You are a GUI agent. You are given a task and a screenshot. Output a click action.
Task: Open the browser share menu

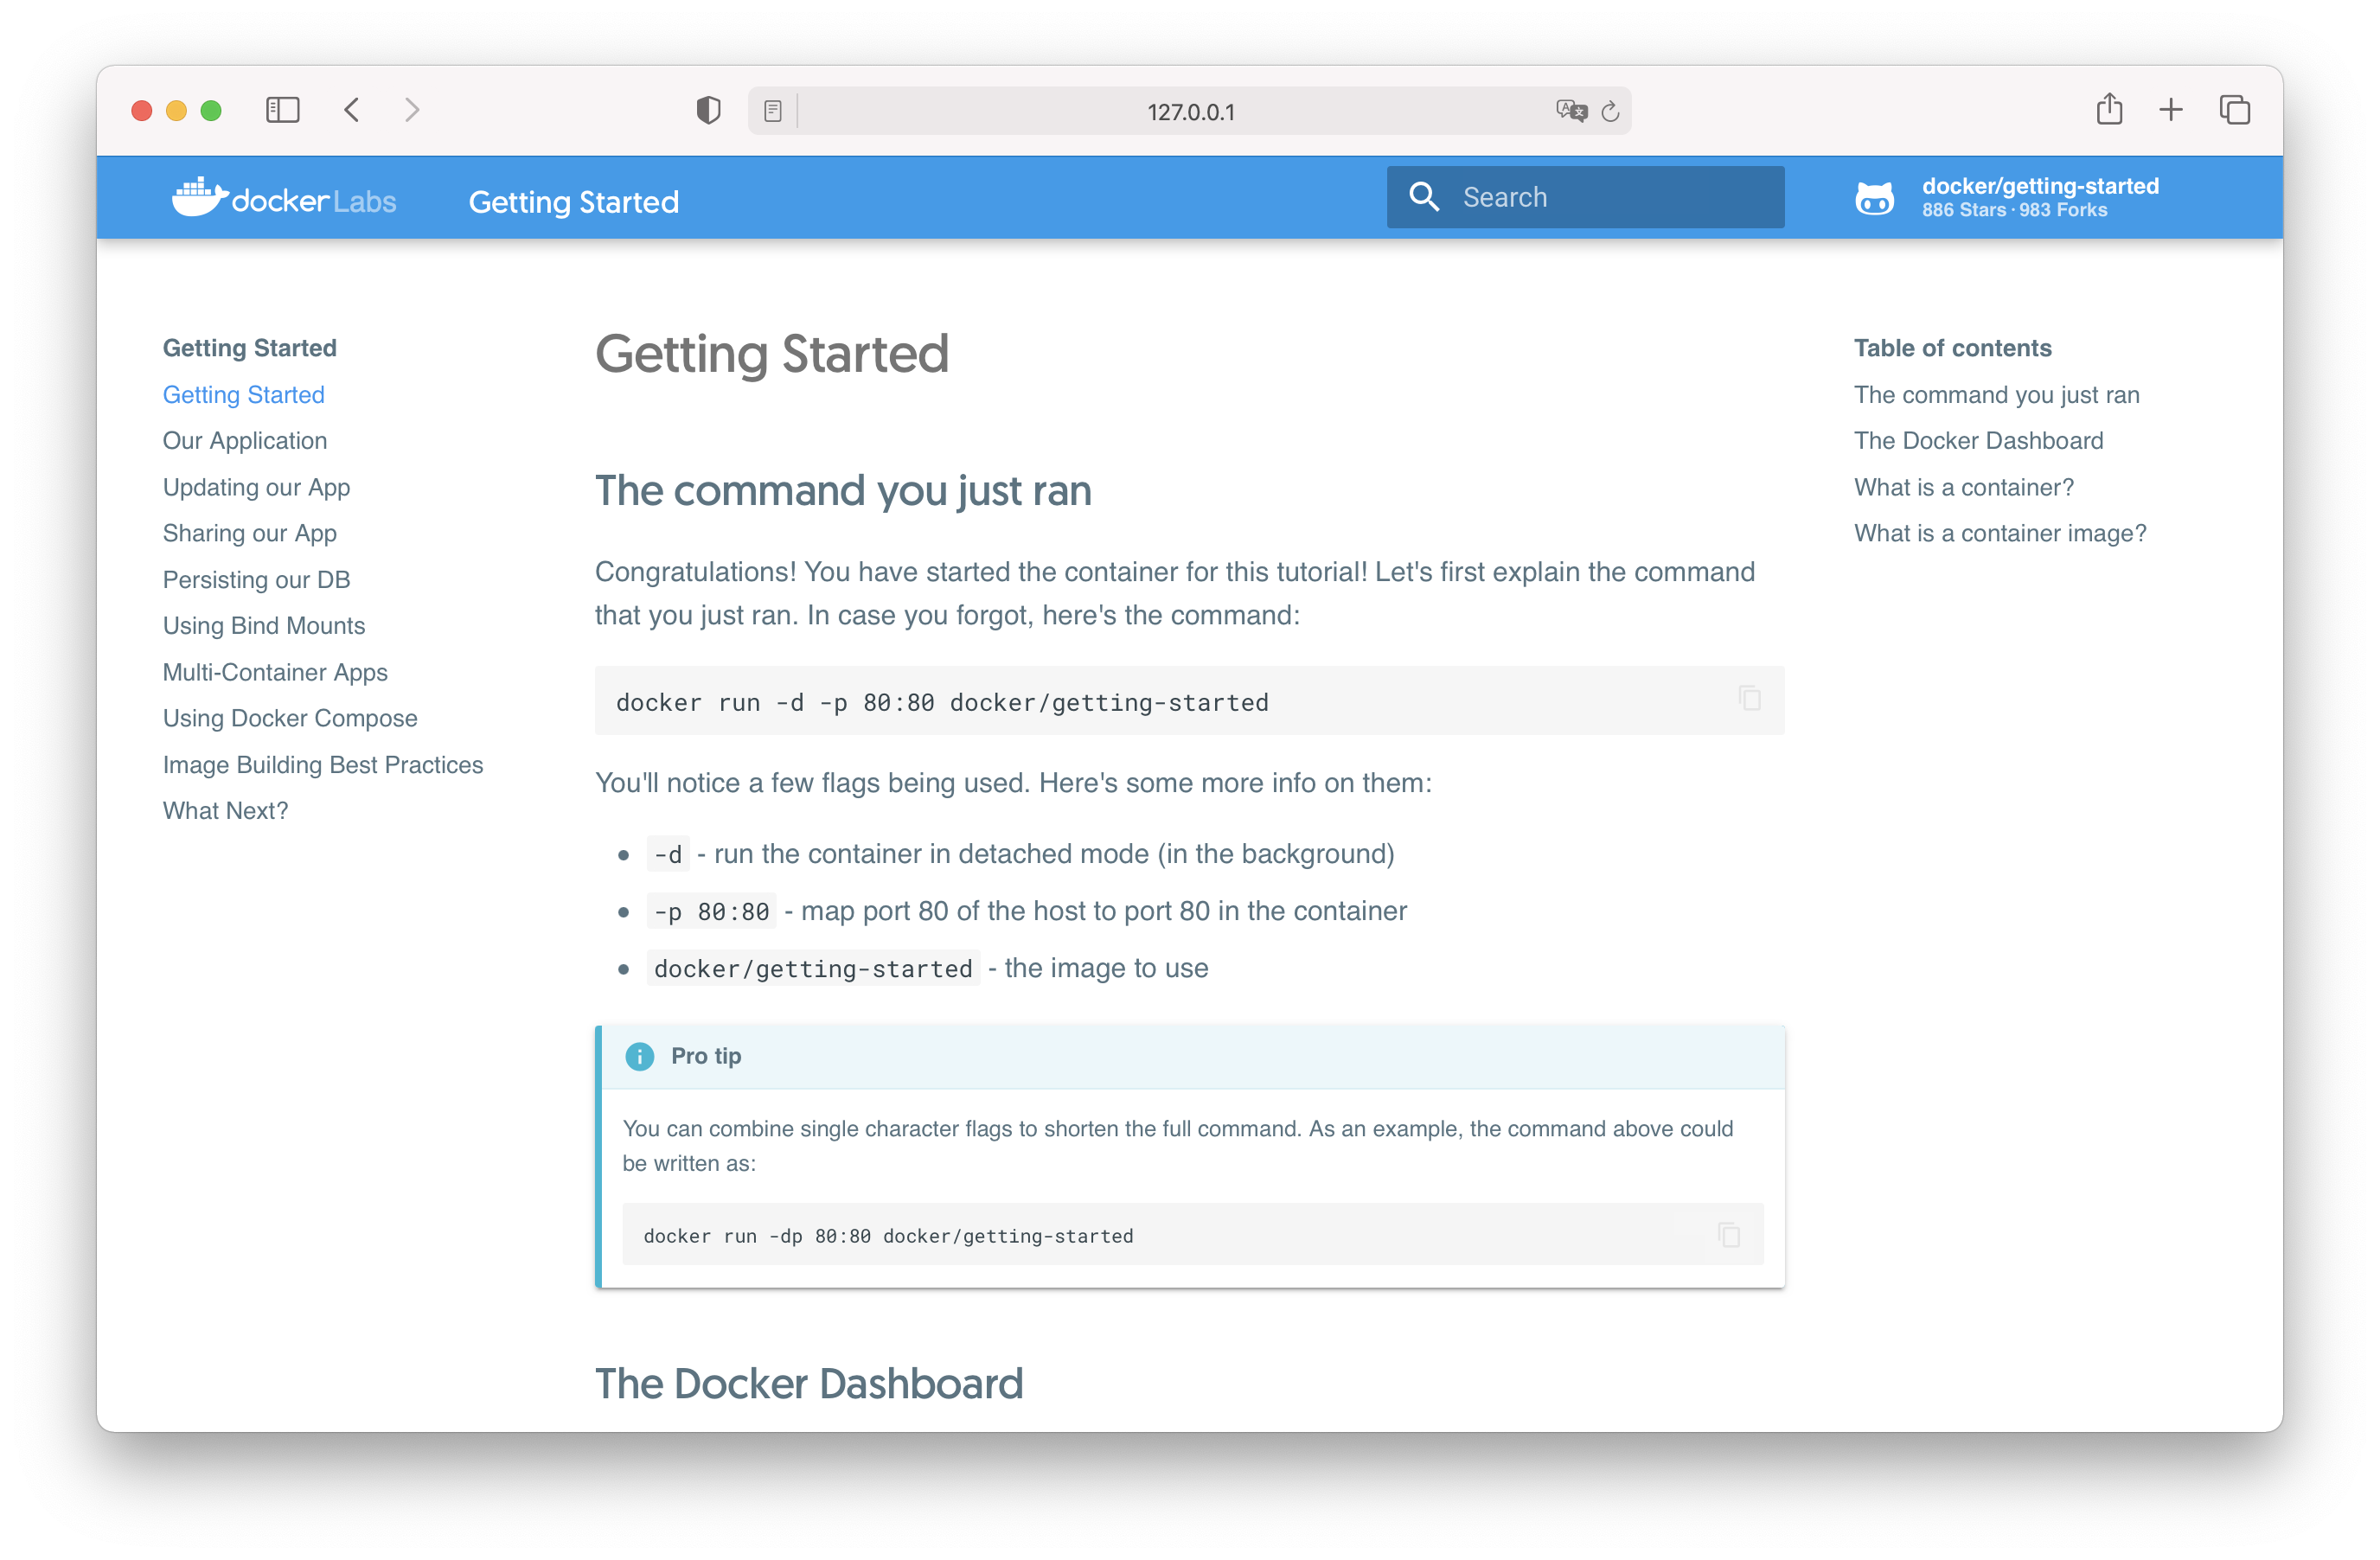pos(2110,110)
